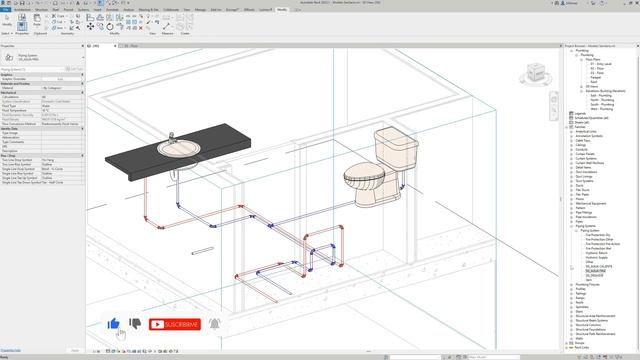640x360 pixels.
Task: Select the Parapet floor plan
Action: (x=596, y=78)
